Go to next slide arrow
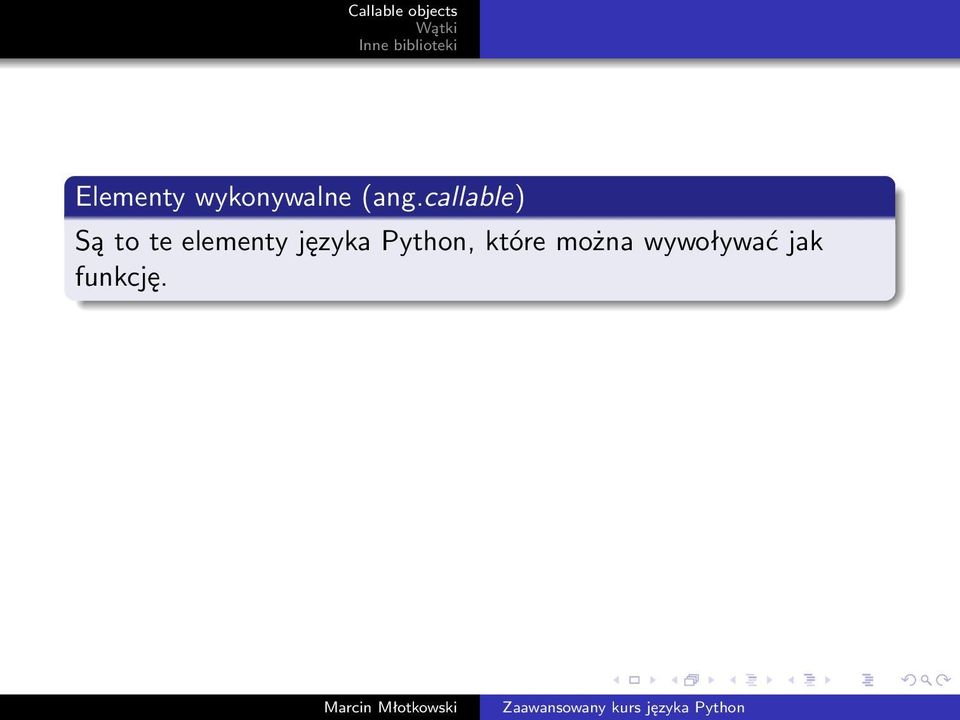 point(653,680)
